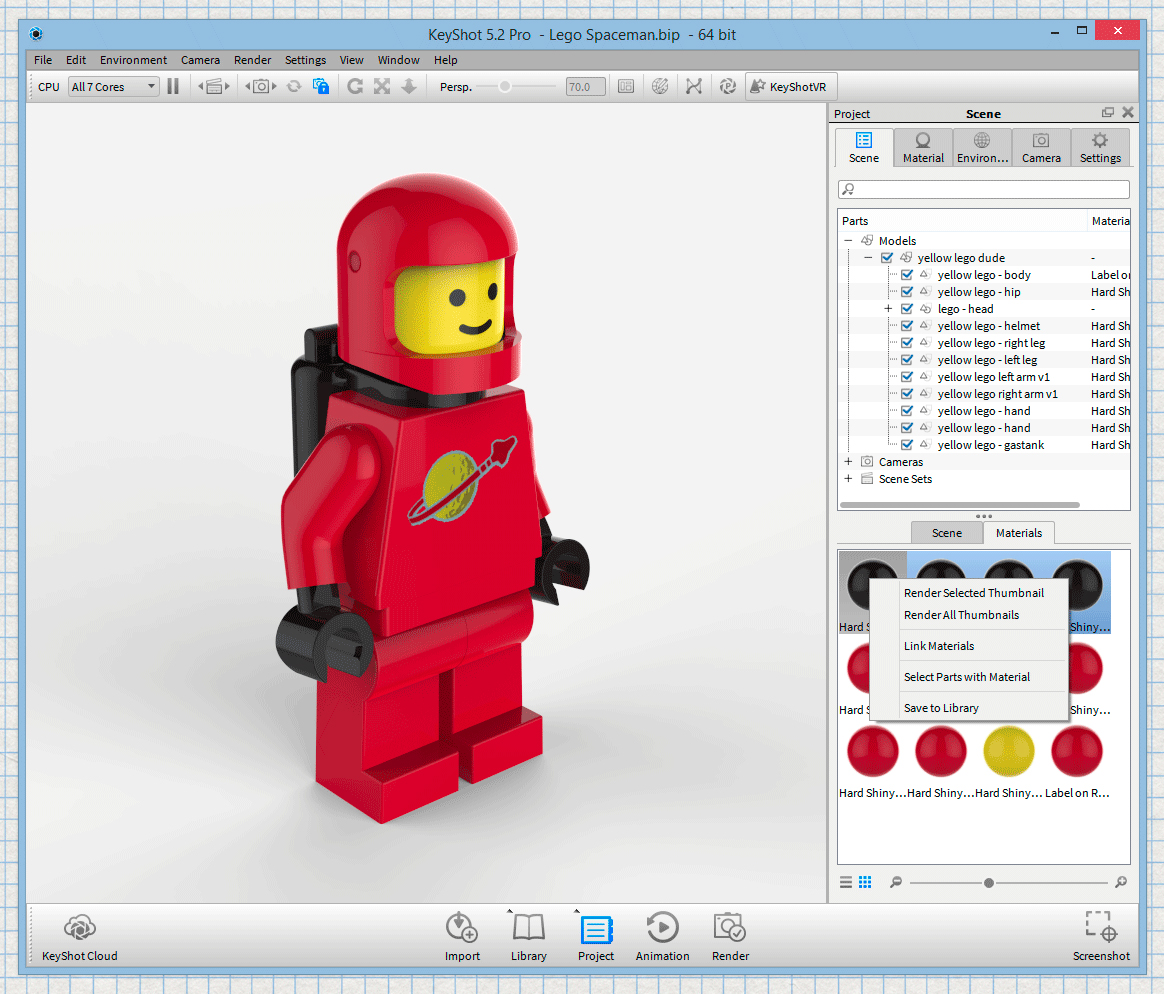The width and height of the screenshot is (1164, 994).
Task: Switch to the Camera tab
Action: [x=1041, y=147]
